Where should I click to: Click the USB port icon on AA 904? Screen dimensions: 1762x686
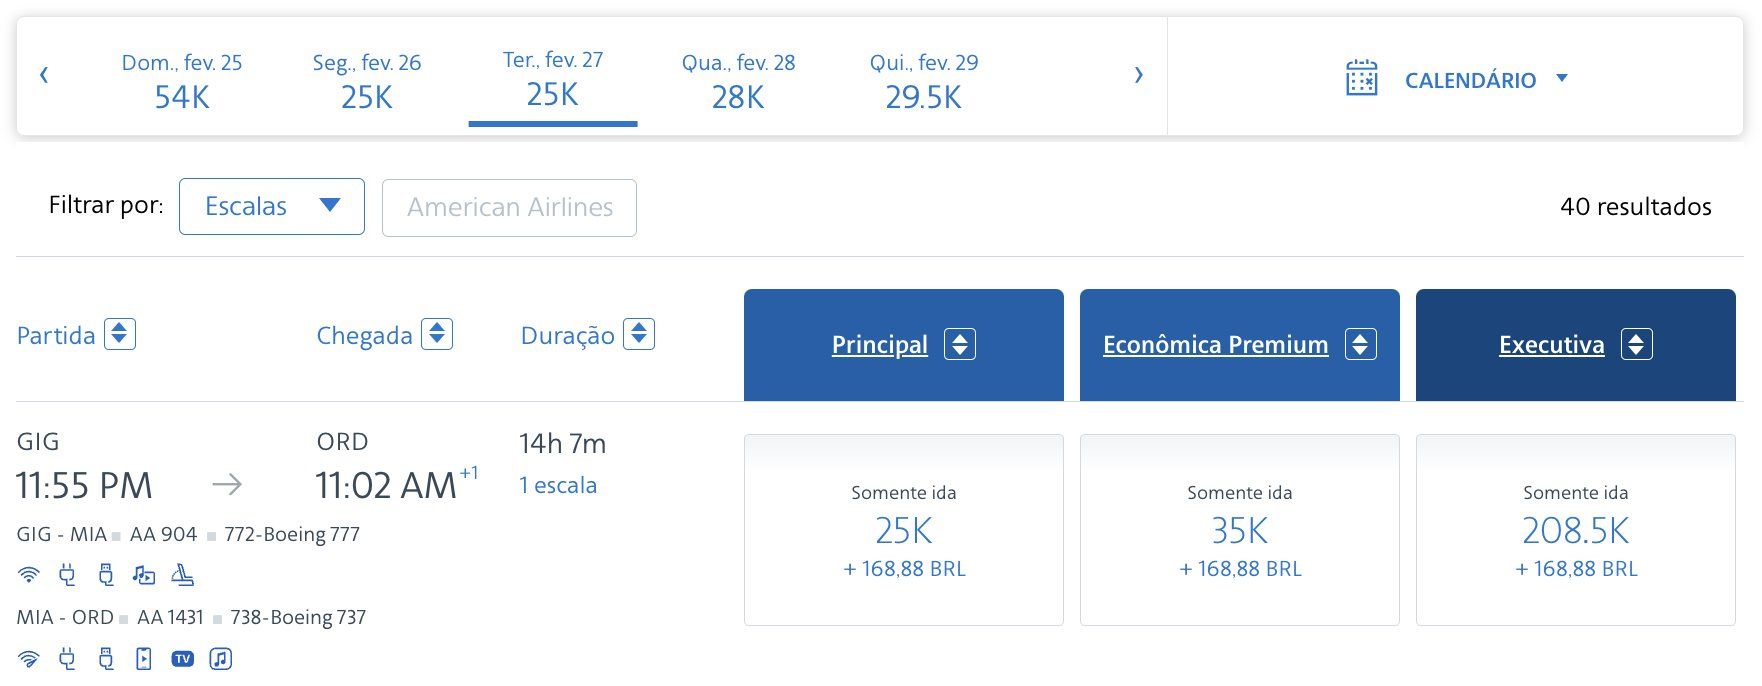click(106, 575)
